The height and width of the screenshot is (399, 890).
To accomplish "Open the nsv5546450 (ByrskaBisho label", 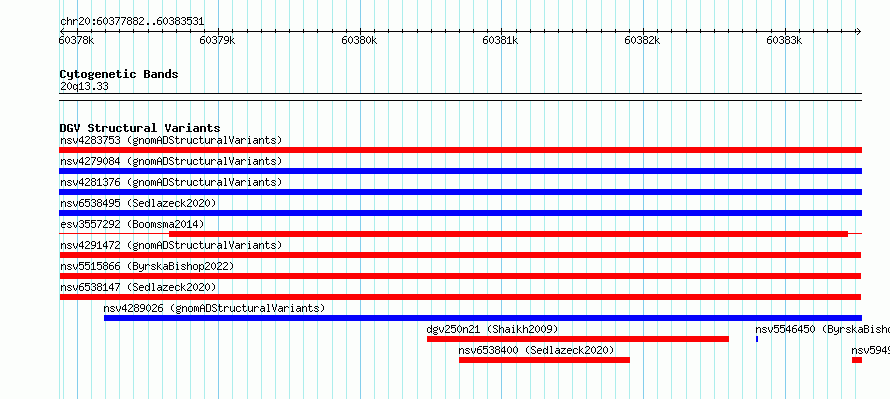I will coord(822,329).
